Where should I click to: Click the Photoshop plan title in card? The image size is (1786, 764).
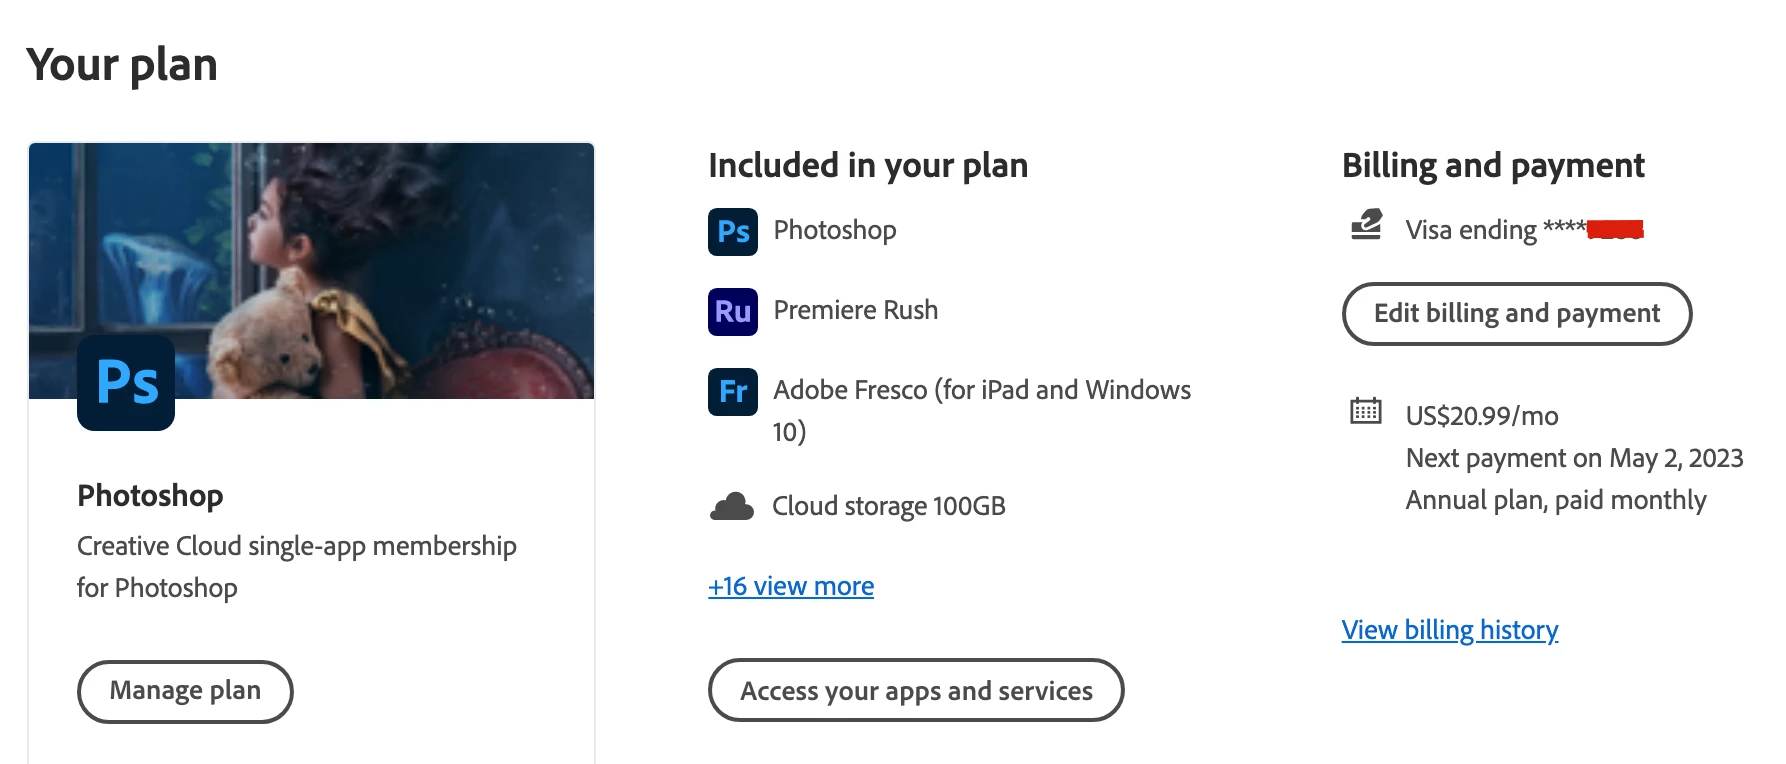coord(150,495)
